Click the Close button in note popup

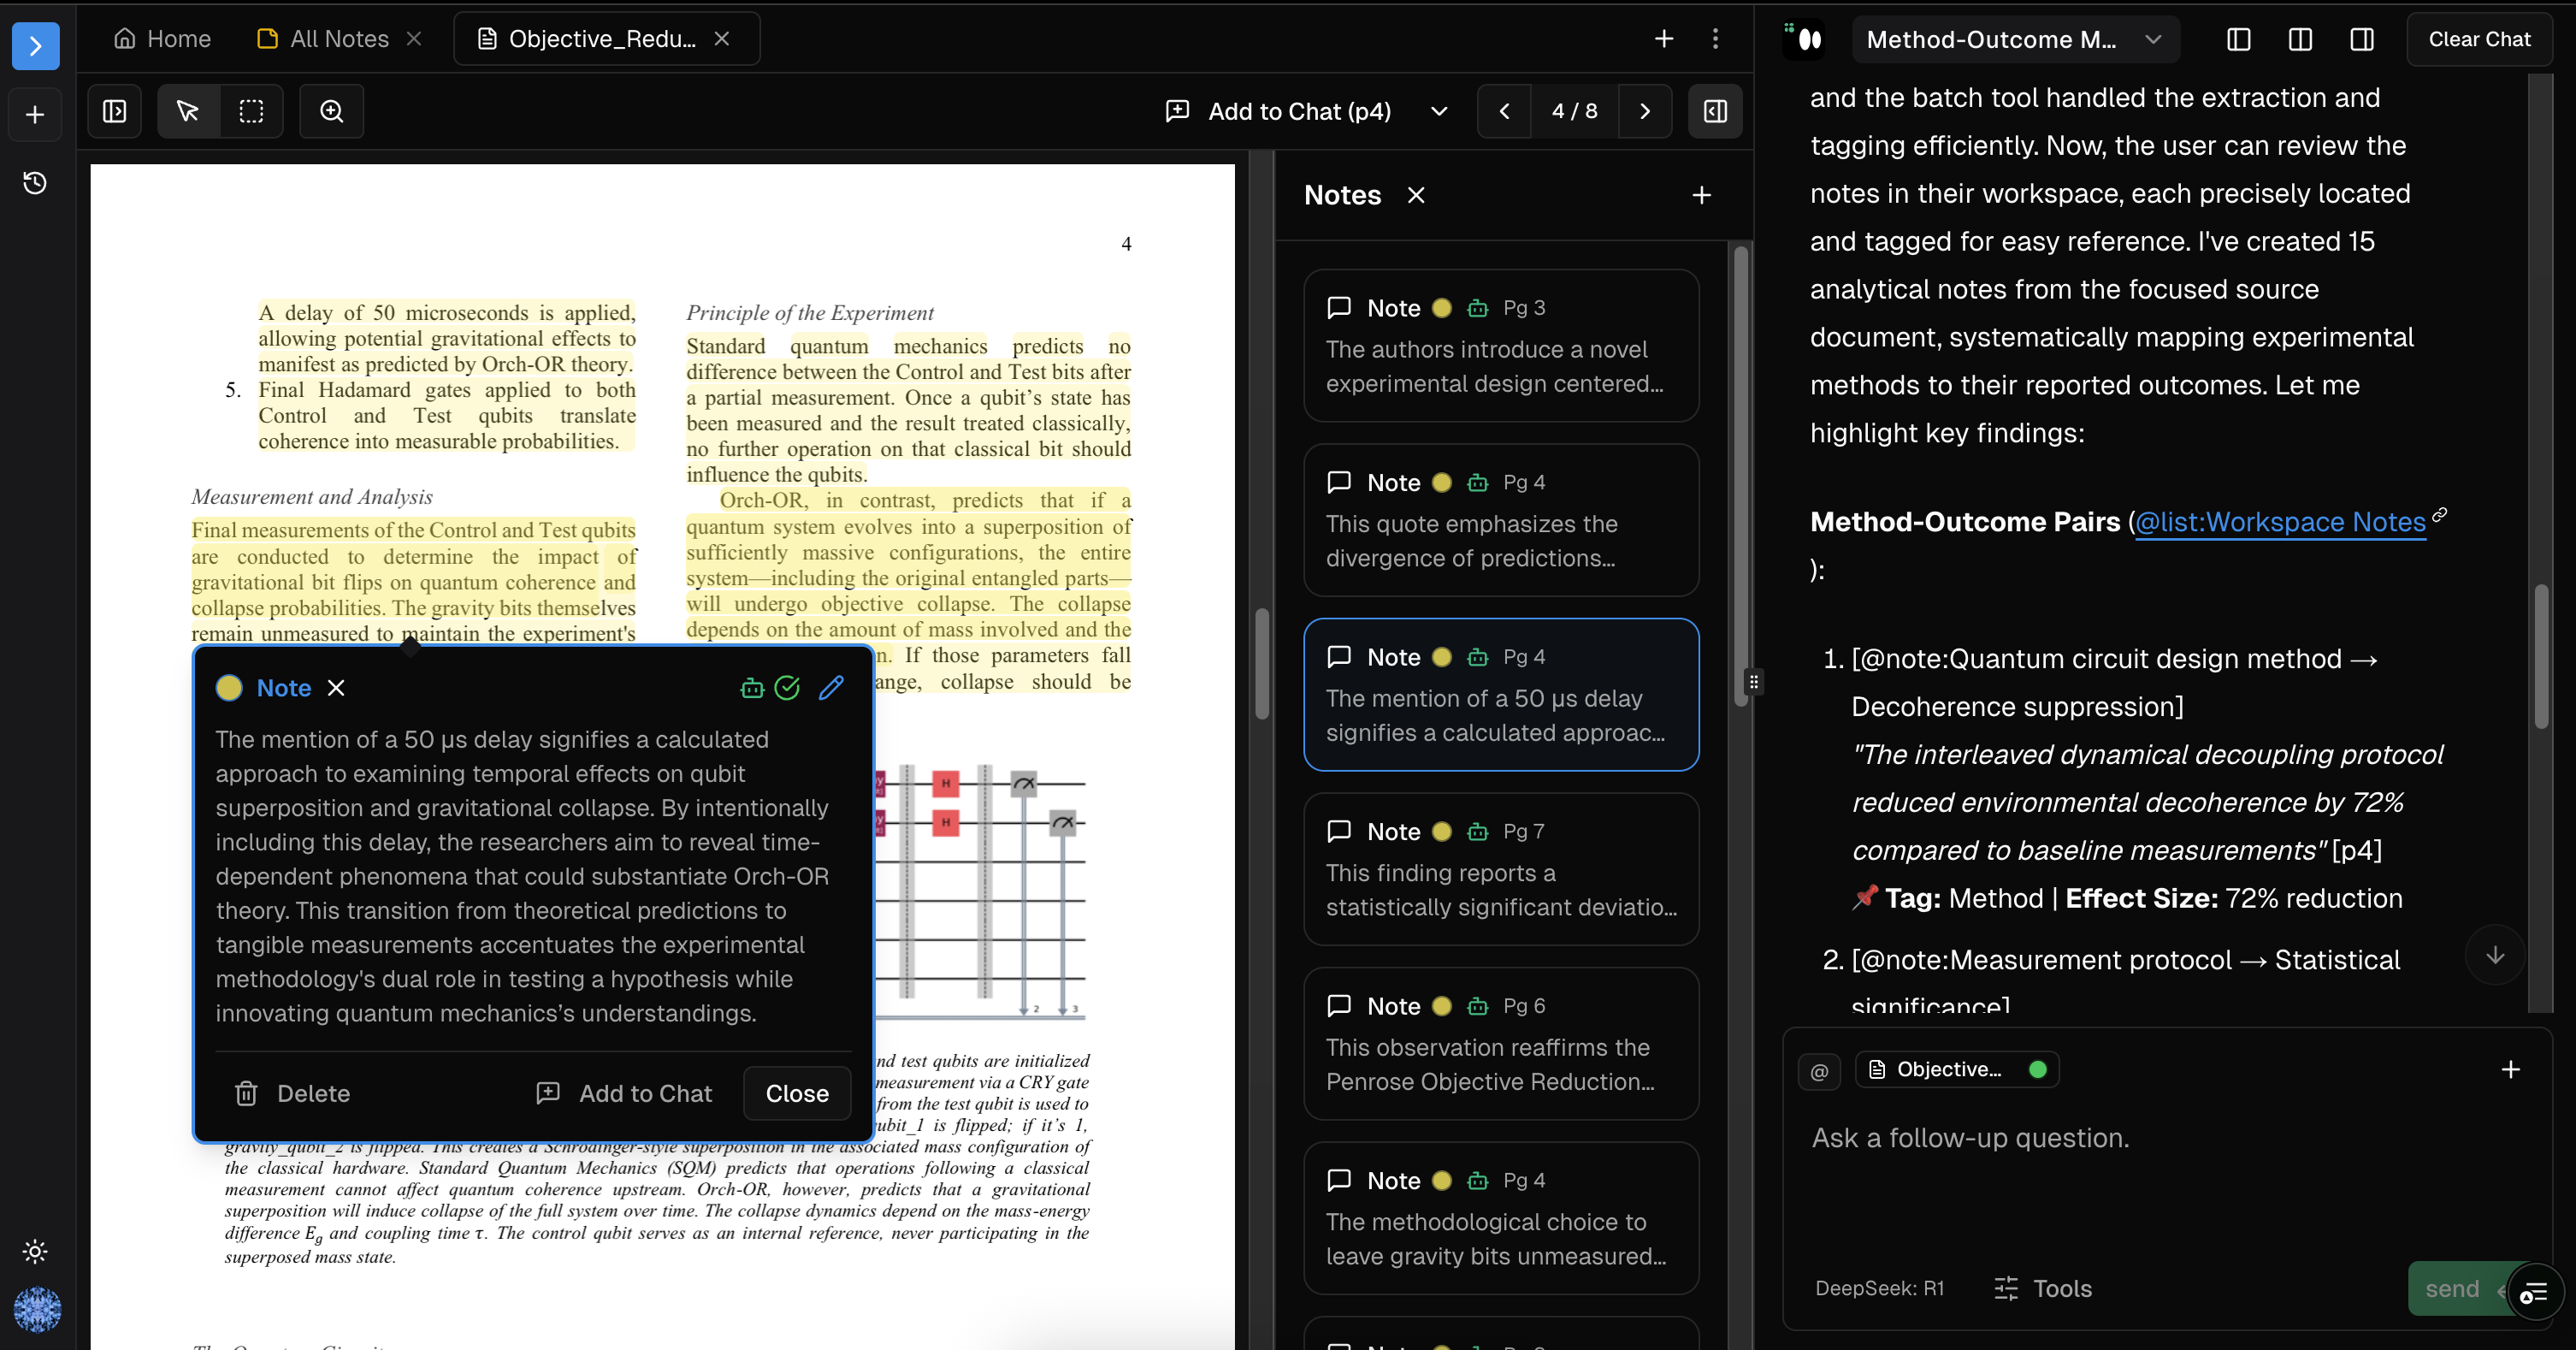tap(797, 1093)
